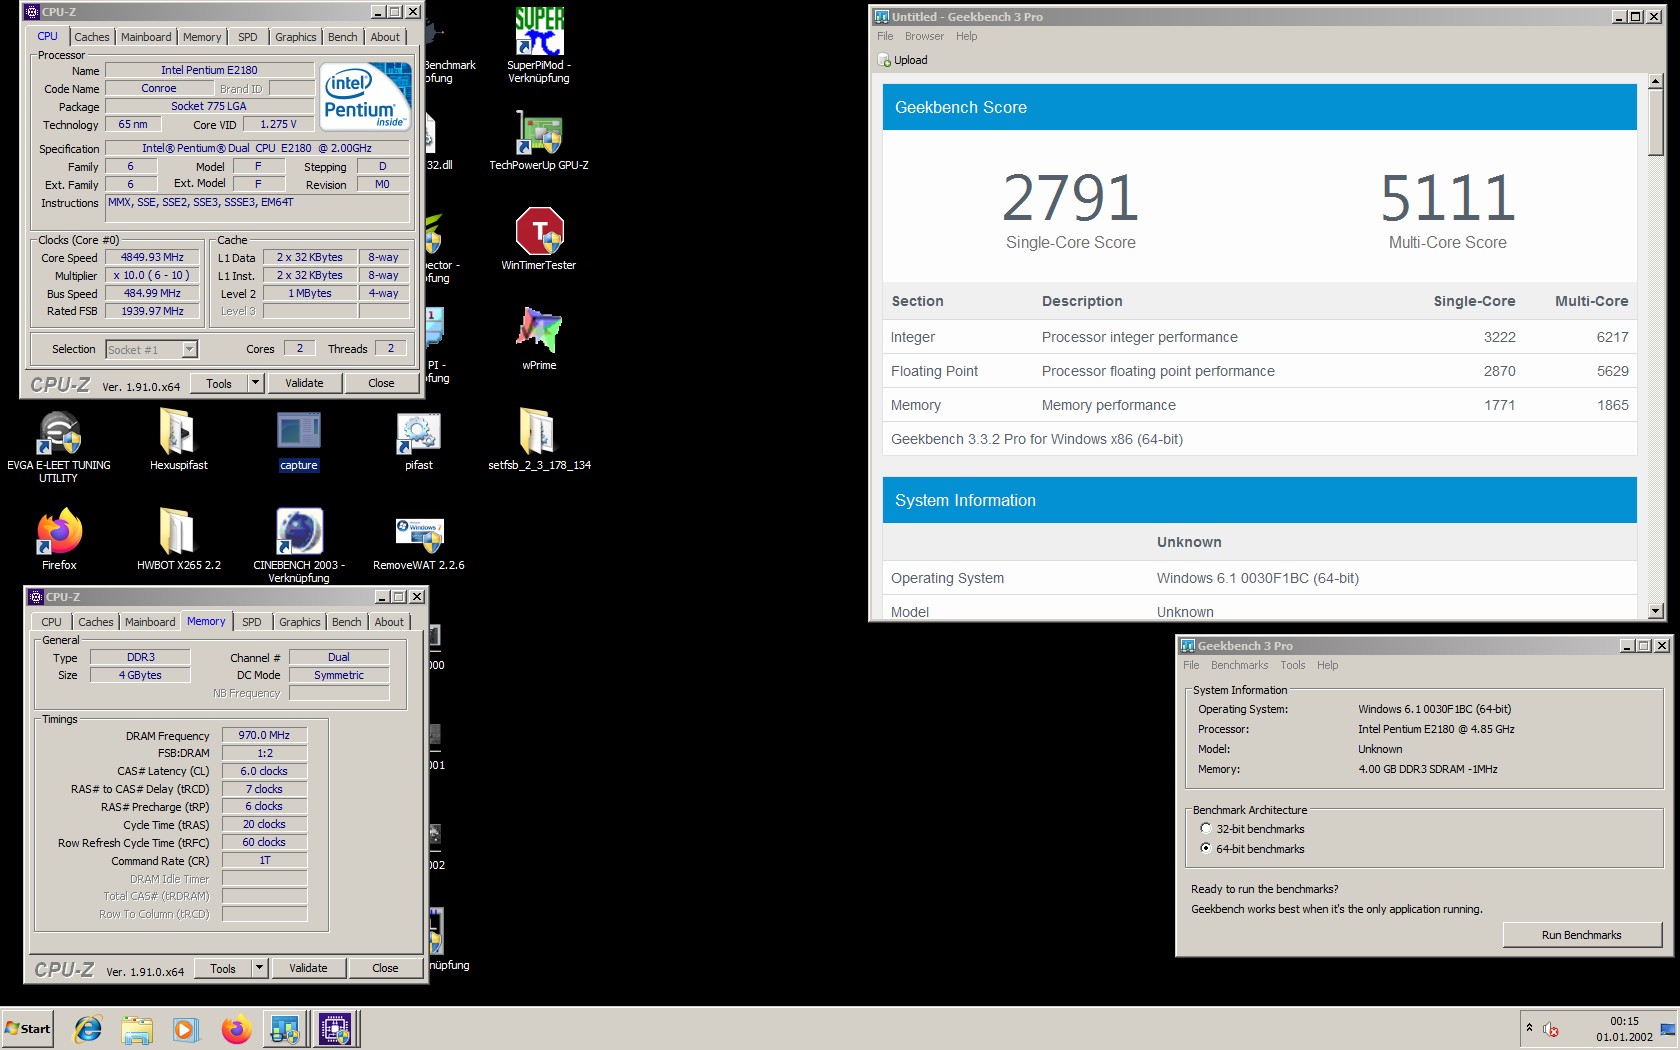The image size is (1680, 1050).
Task: Open Graphics tab in Memory CPU-Z window
Action: point(300,622)
